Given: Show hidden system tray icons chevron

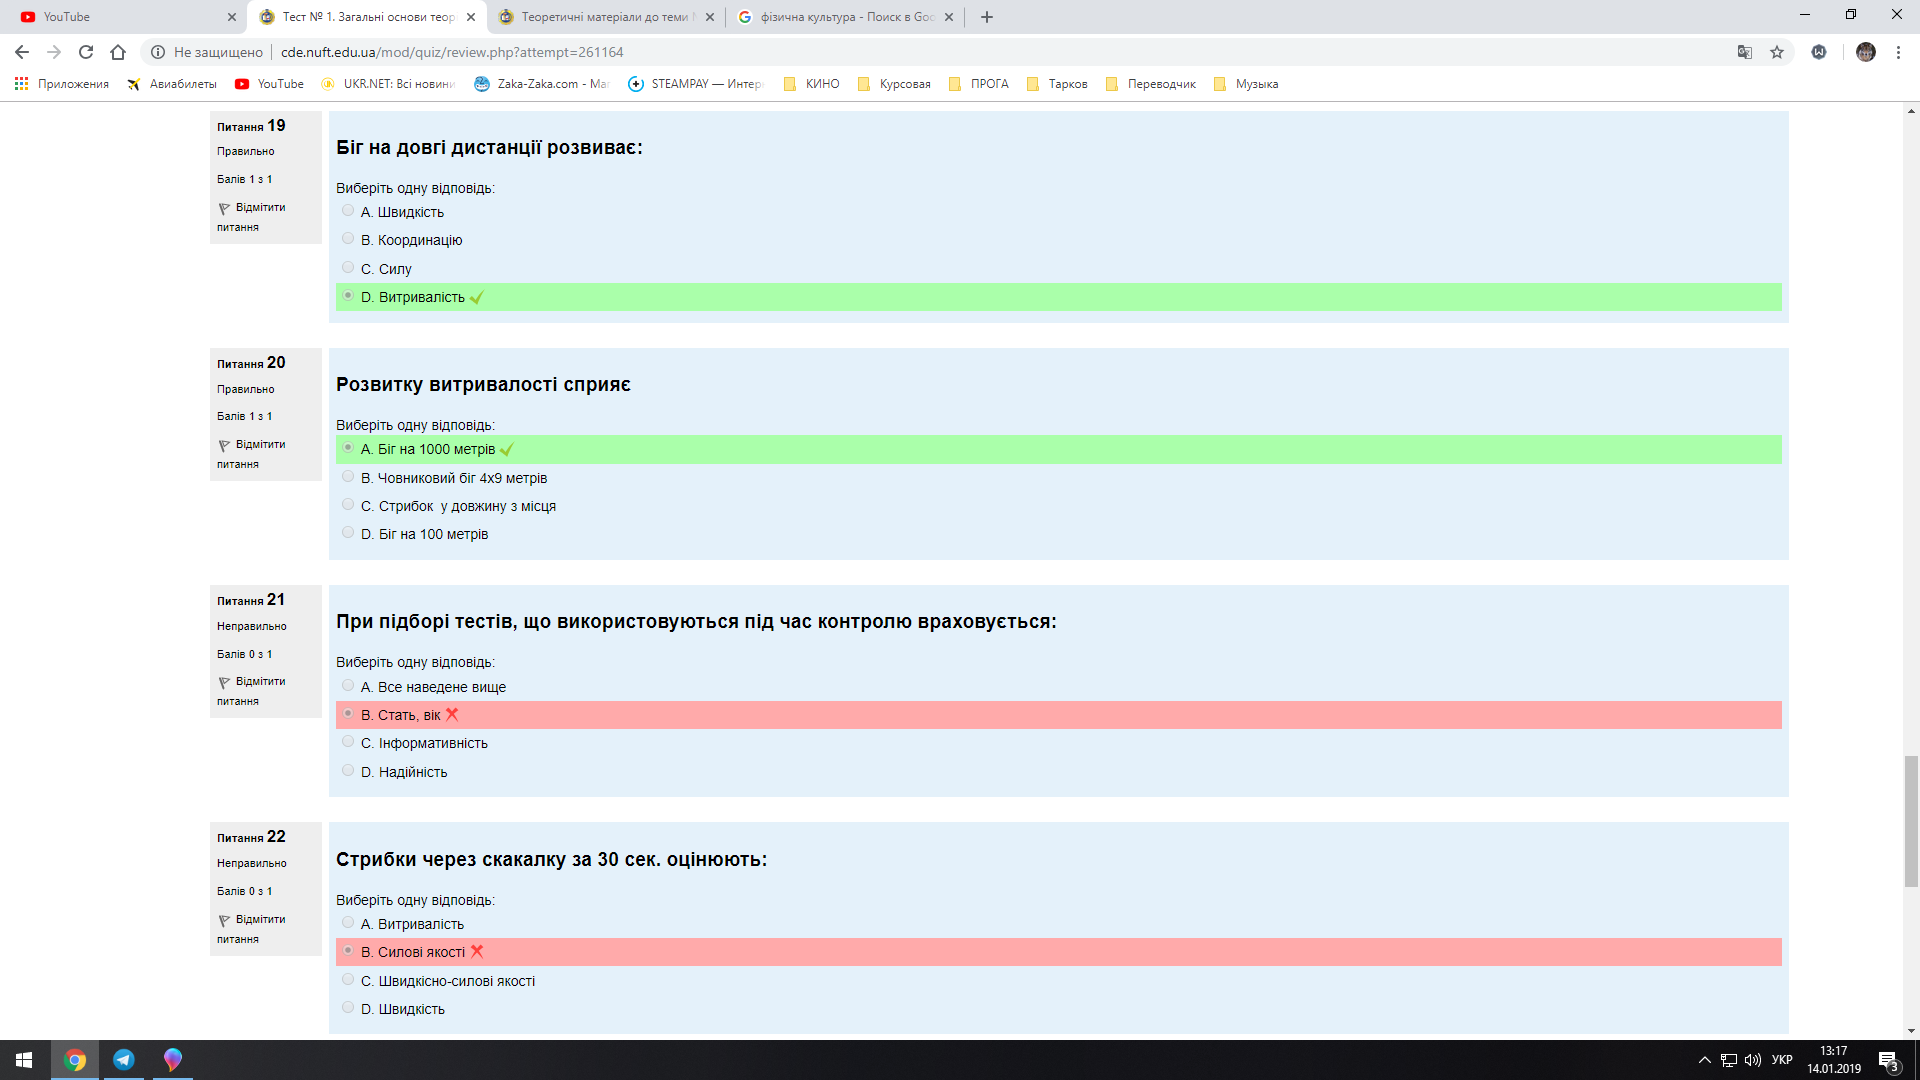Looking at the screenshot, I should [x=1705, y=1060].
